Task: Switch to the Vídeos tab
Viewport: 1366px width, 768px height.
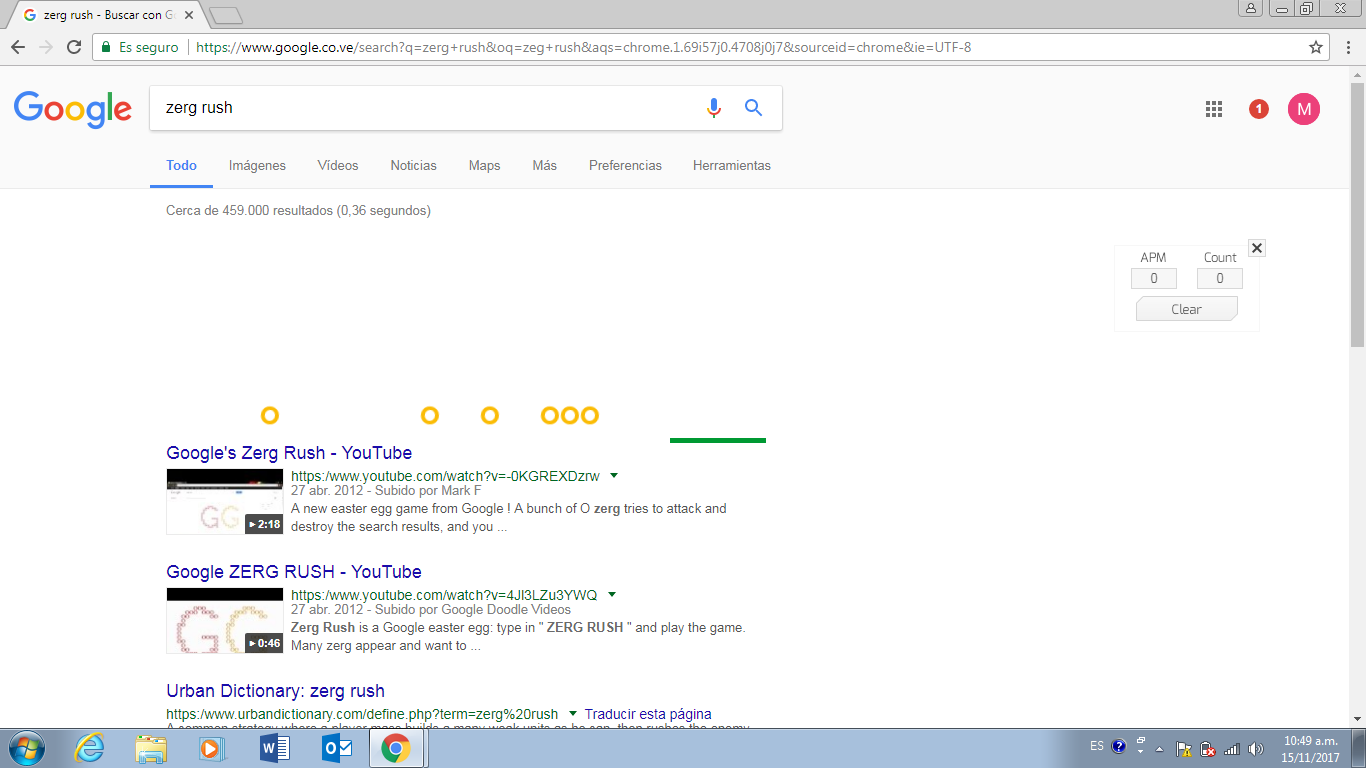Action: (338, 166)
